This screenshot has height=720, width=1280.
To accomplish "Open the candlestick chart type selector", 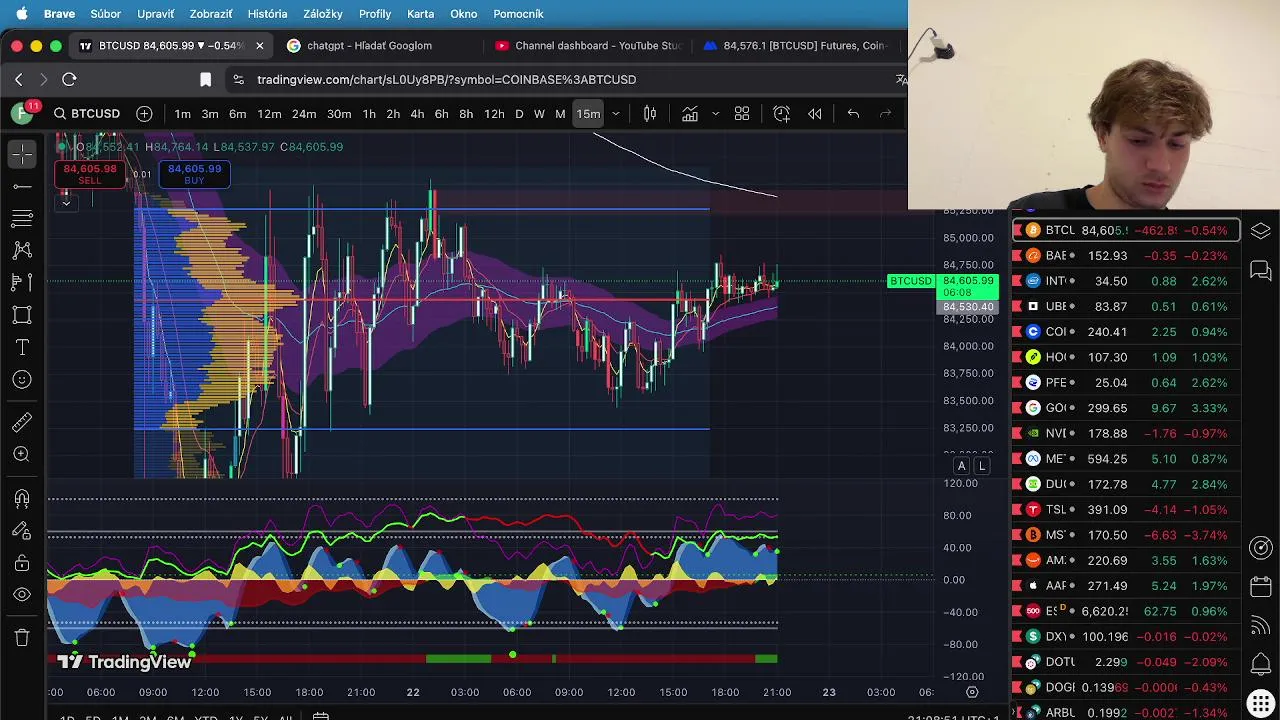I will pyautogui.click(x=650, y=114).
